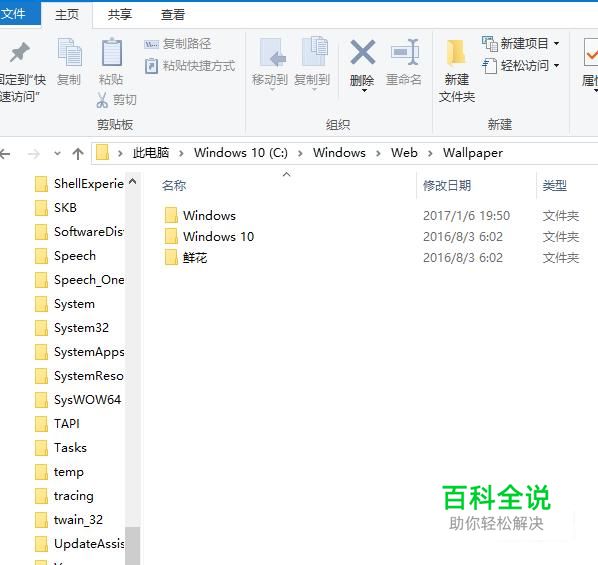The height and width of the screenshot is (565, 598).
Task: Click the Windows folder icon in file list
Action: pyautogui.click(x=171, y=215)
